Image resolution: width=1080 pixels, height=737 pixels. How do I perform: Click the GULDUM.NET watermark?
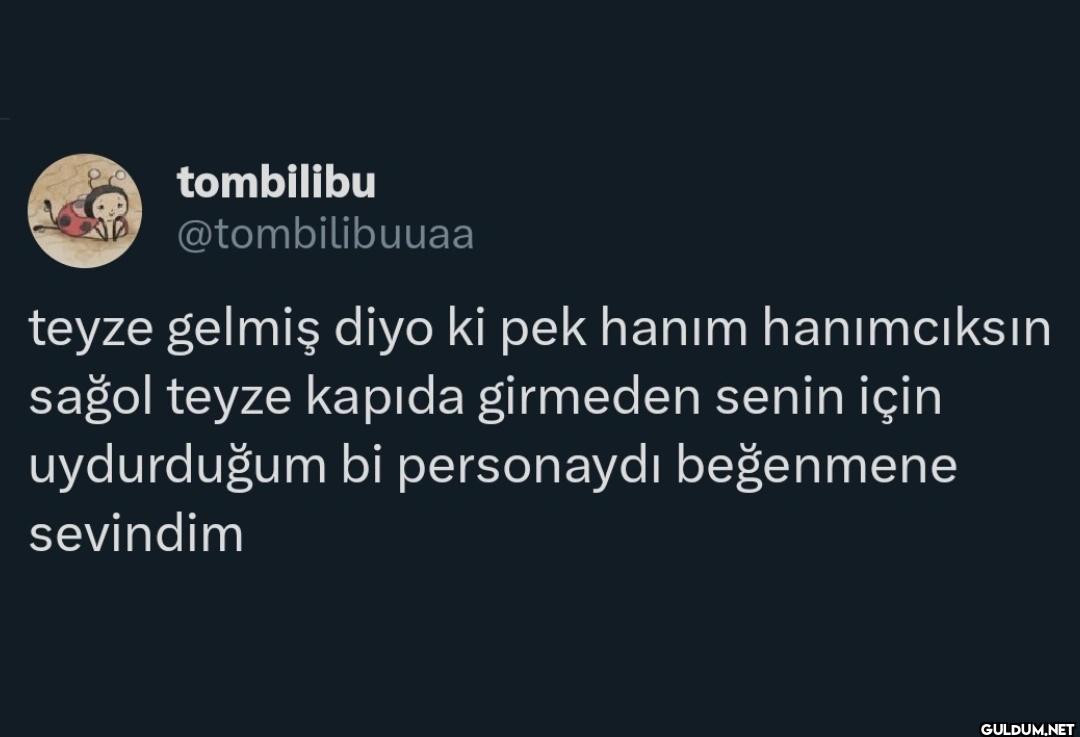click(1027, 729)
